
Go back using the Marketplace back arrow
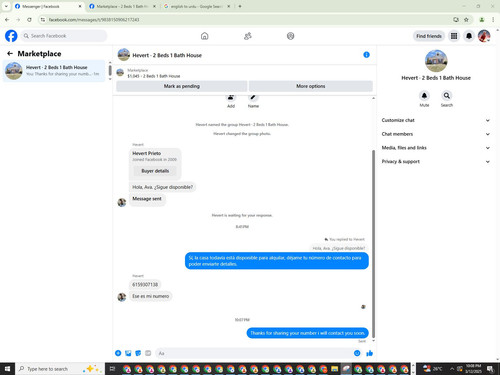point(10,53)
